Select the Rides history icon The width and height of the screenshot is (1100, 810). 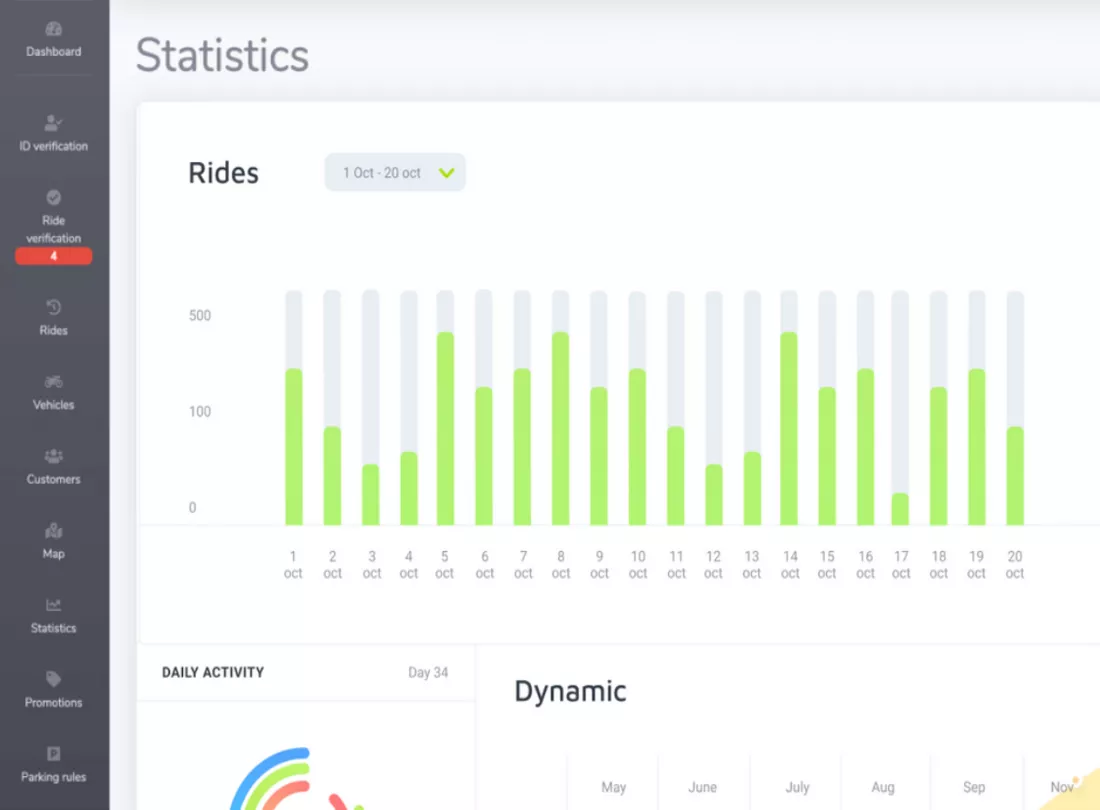pyautogui.click(x=53, y=307)
